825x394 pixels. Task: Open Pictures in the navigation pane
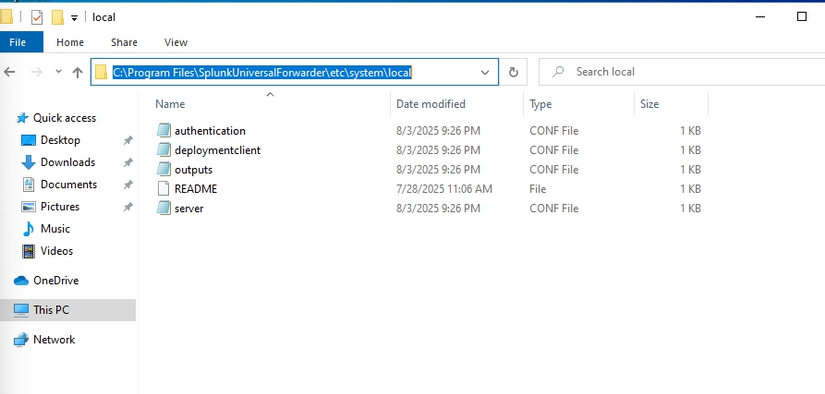[60, 206]
